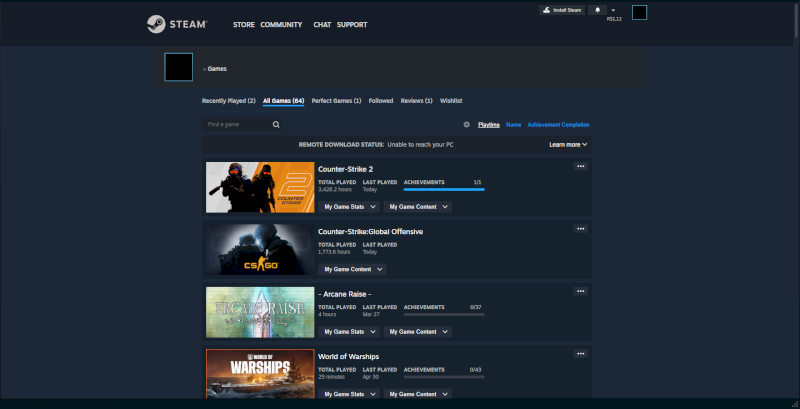Open the gear settings icon beside Playtime

(x=466, y=124)
